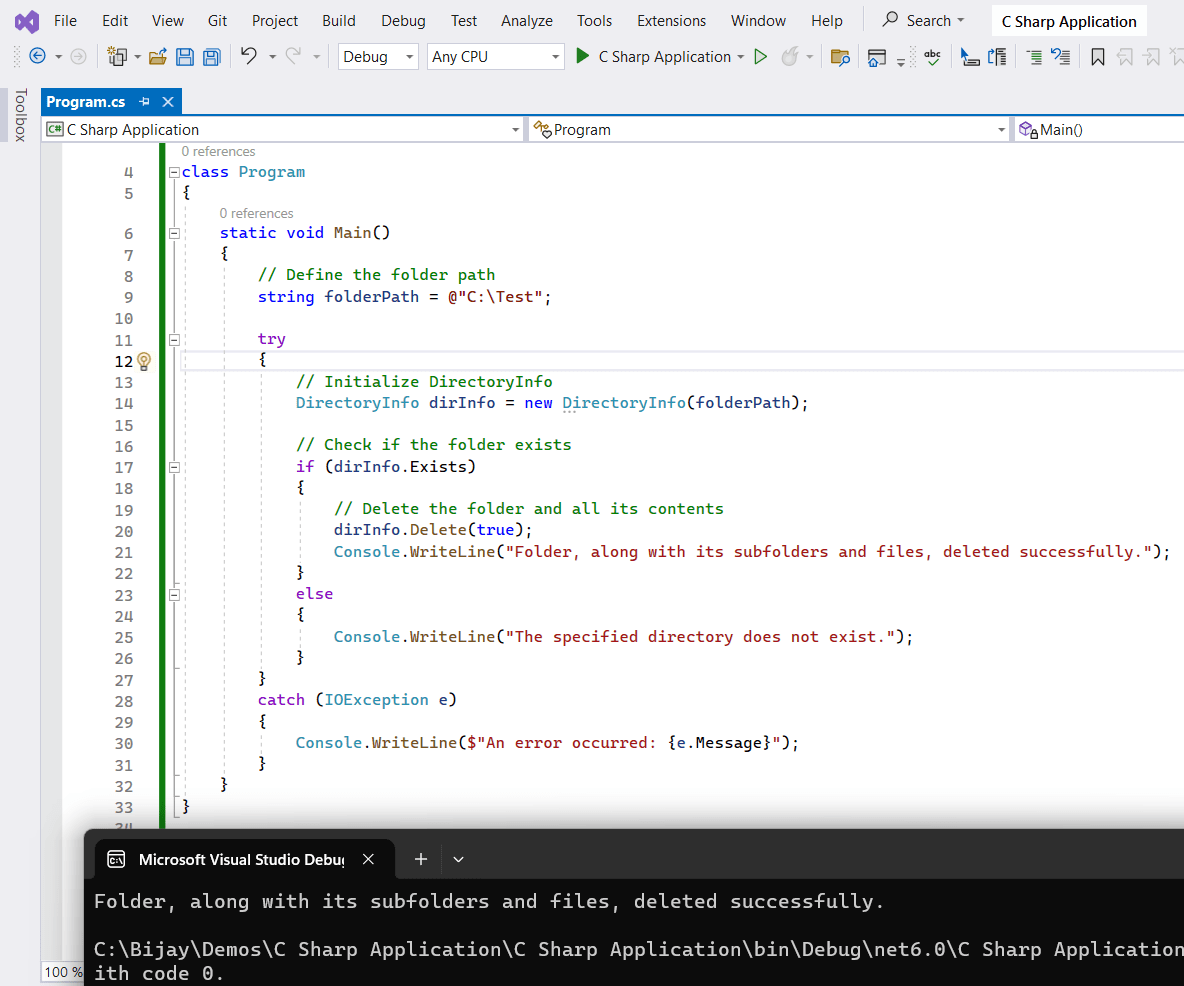Screen dimensions: 1184x986
Task: Click Start Without Debugging outline play icon
Action: pyautogui.click(x=761, y=57)
